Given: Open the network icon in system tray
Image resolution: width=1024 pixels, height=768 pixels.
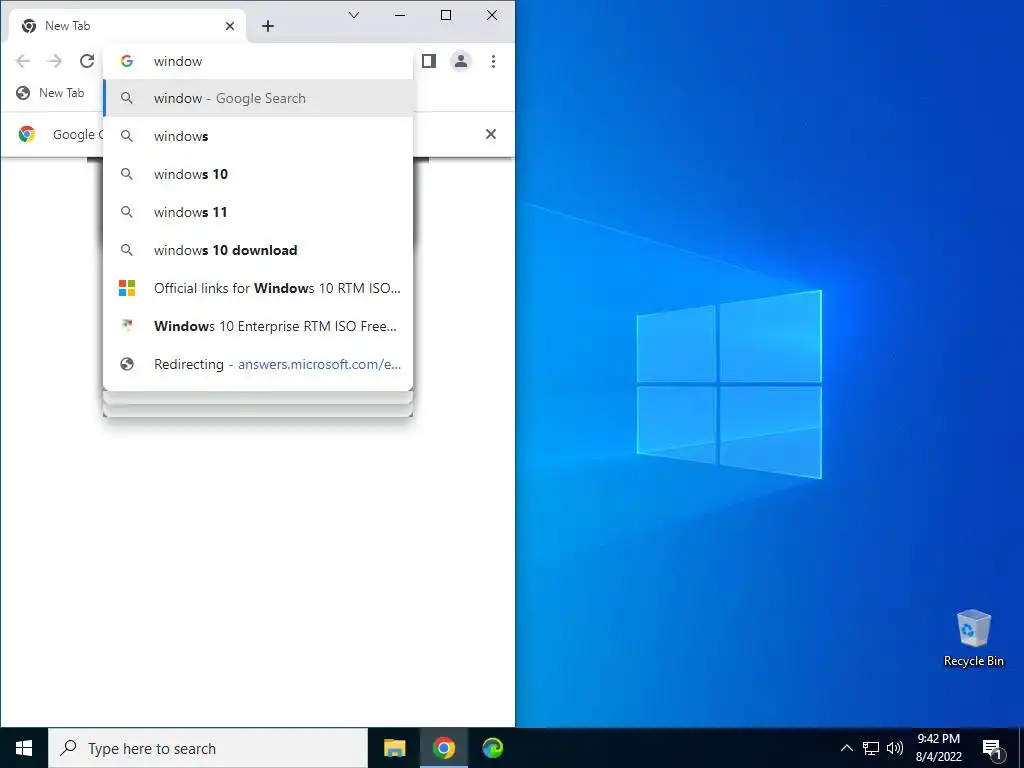Looking at the screenshot, I should click(x=871, y=748).
